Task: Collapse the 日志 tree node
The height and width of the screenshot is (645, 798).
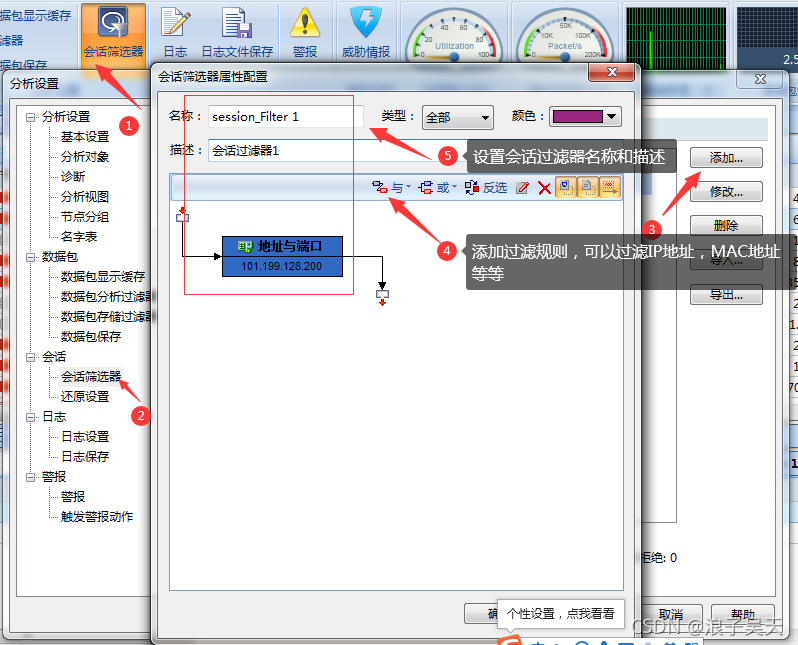Action: (31, 417)
